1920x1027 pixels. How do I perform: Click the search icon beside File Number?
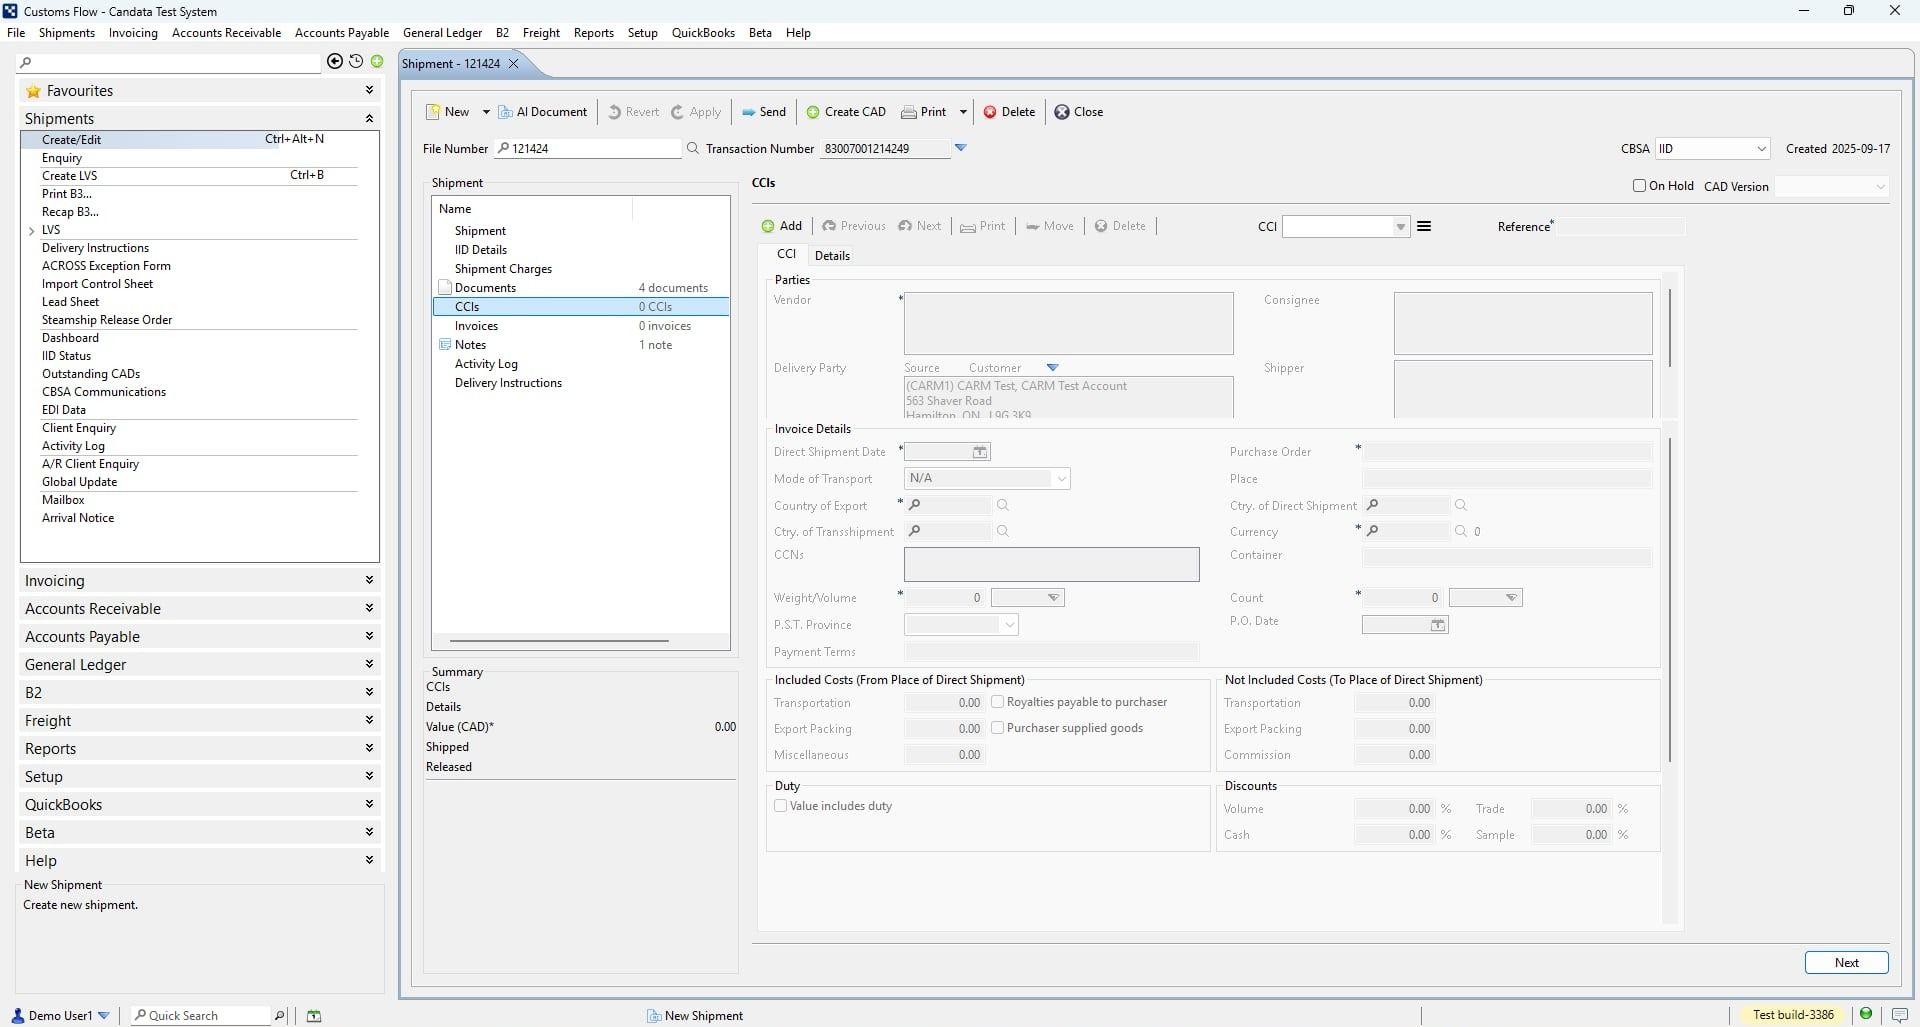[x=693, y=149]
